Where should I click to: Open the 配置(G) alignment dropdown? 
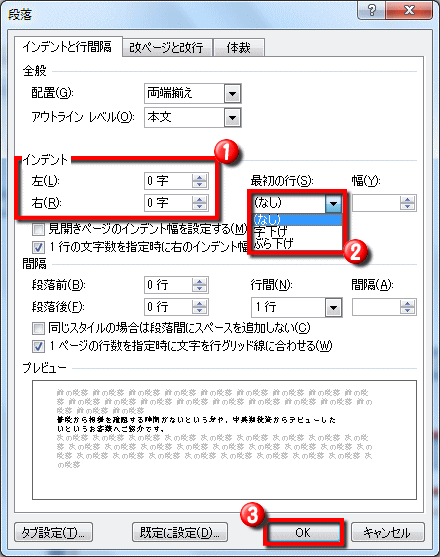(x=232, y=94)
